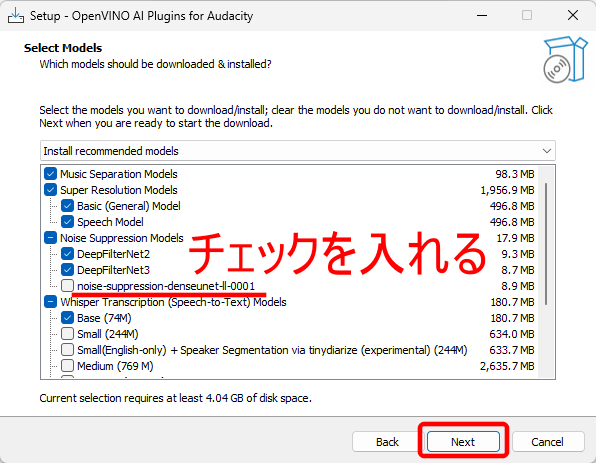Click the setup installer icon in title bar

(16, 16)
